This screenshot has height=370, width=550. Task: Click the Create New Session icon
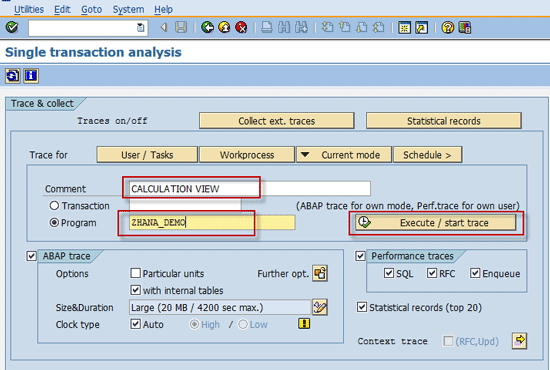point(404,27)
